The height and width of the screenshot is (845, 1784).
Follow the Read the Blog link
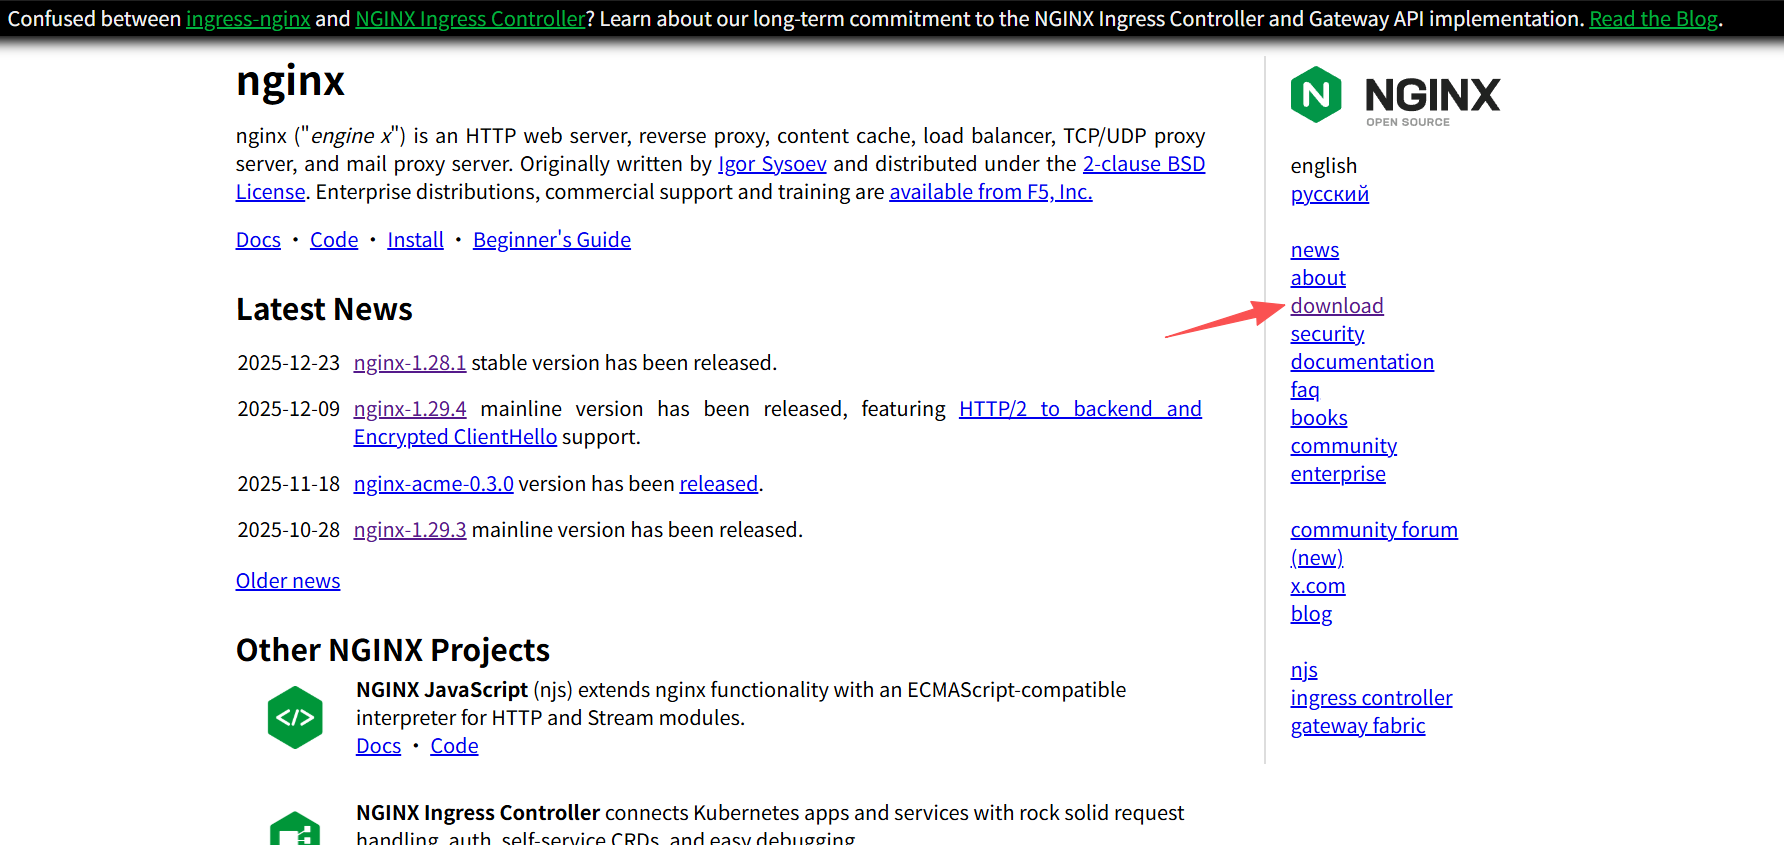[x=1654, y=19]
